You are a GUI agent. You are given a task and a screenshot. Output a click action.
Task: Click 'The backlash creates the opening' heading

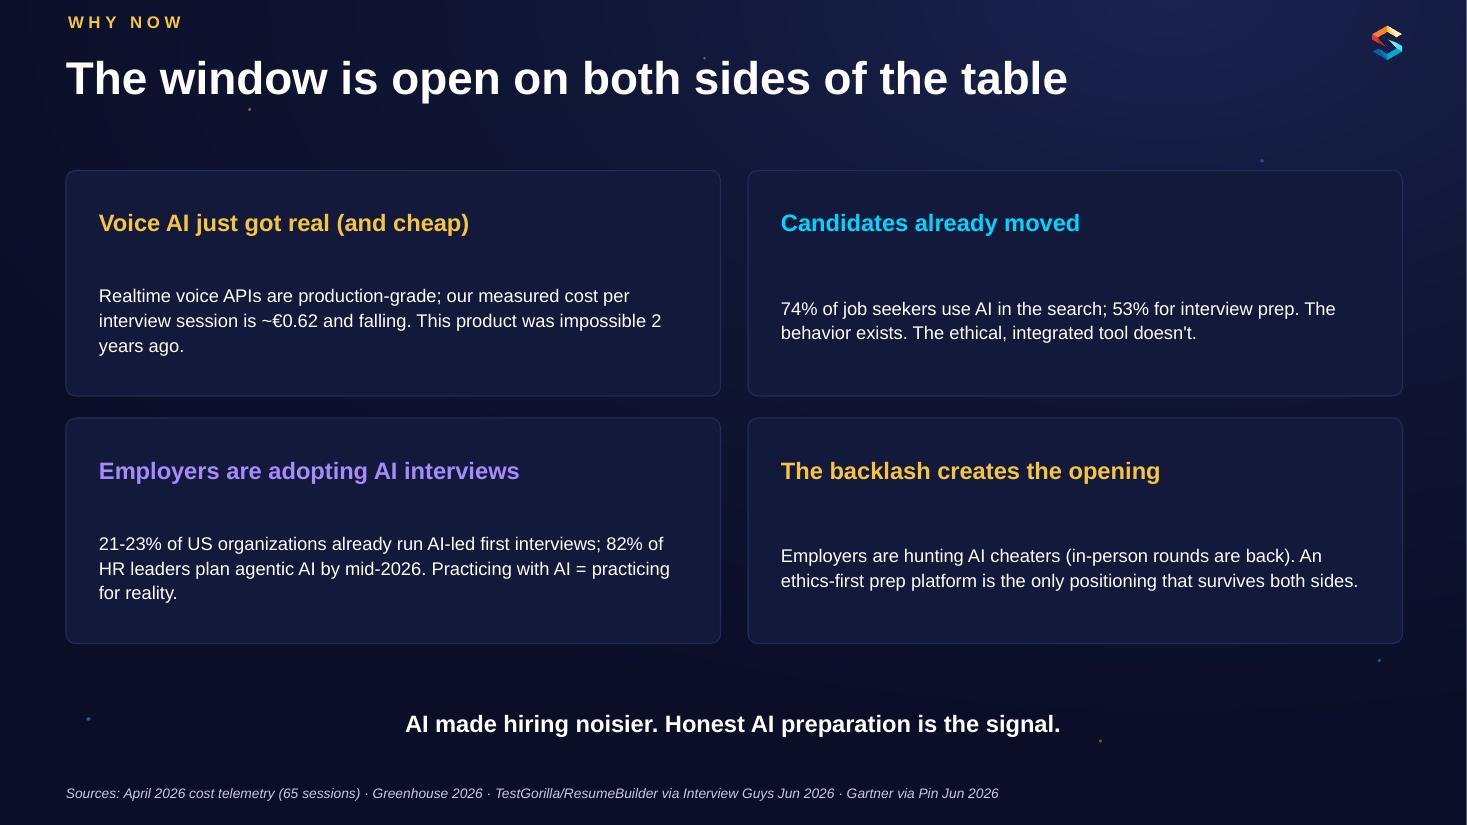coord(970,471)
